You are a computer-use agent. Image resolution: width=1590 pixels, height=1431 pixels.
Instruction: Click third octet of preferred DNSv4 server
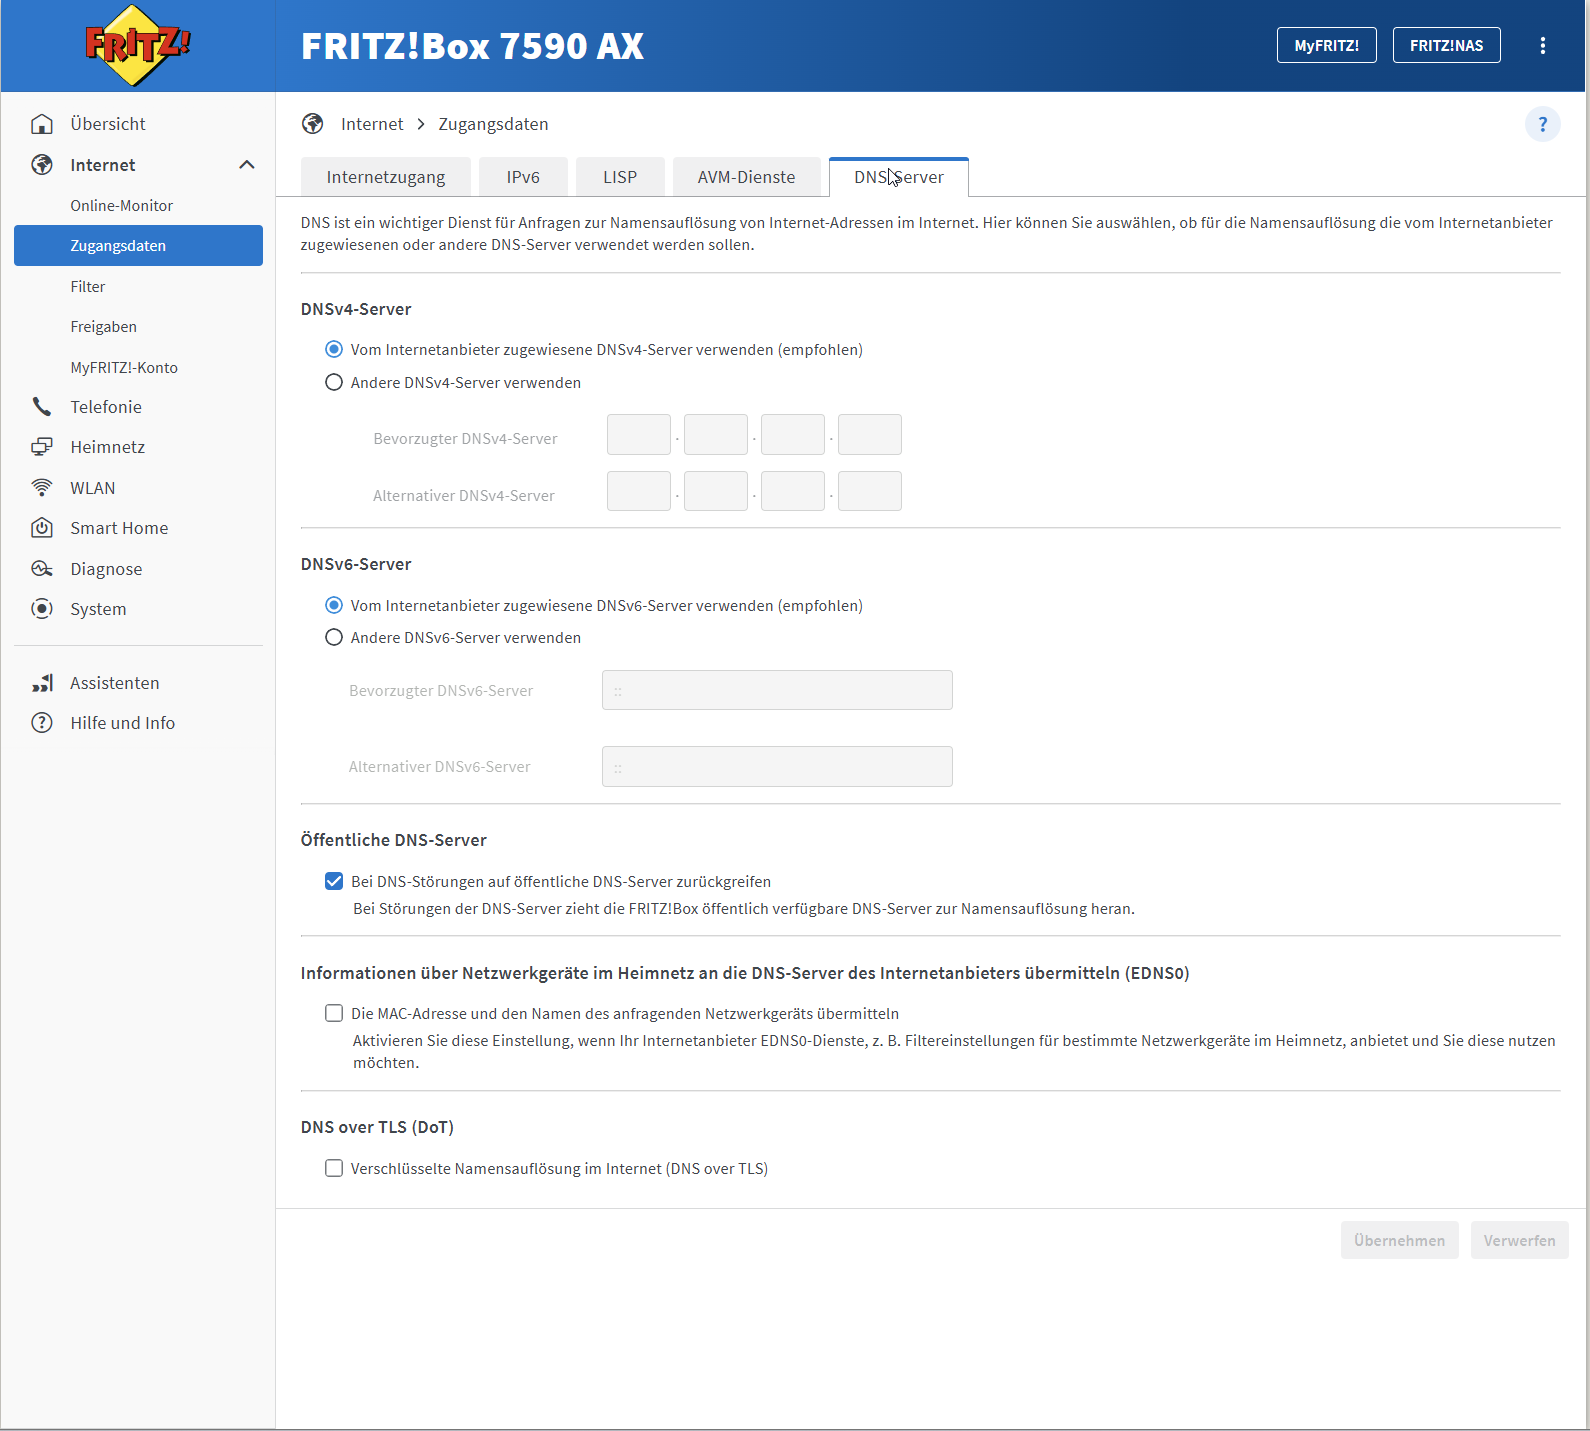coord(793,435)
